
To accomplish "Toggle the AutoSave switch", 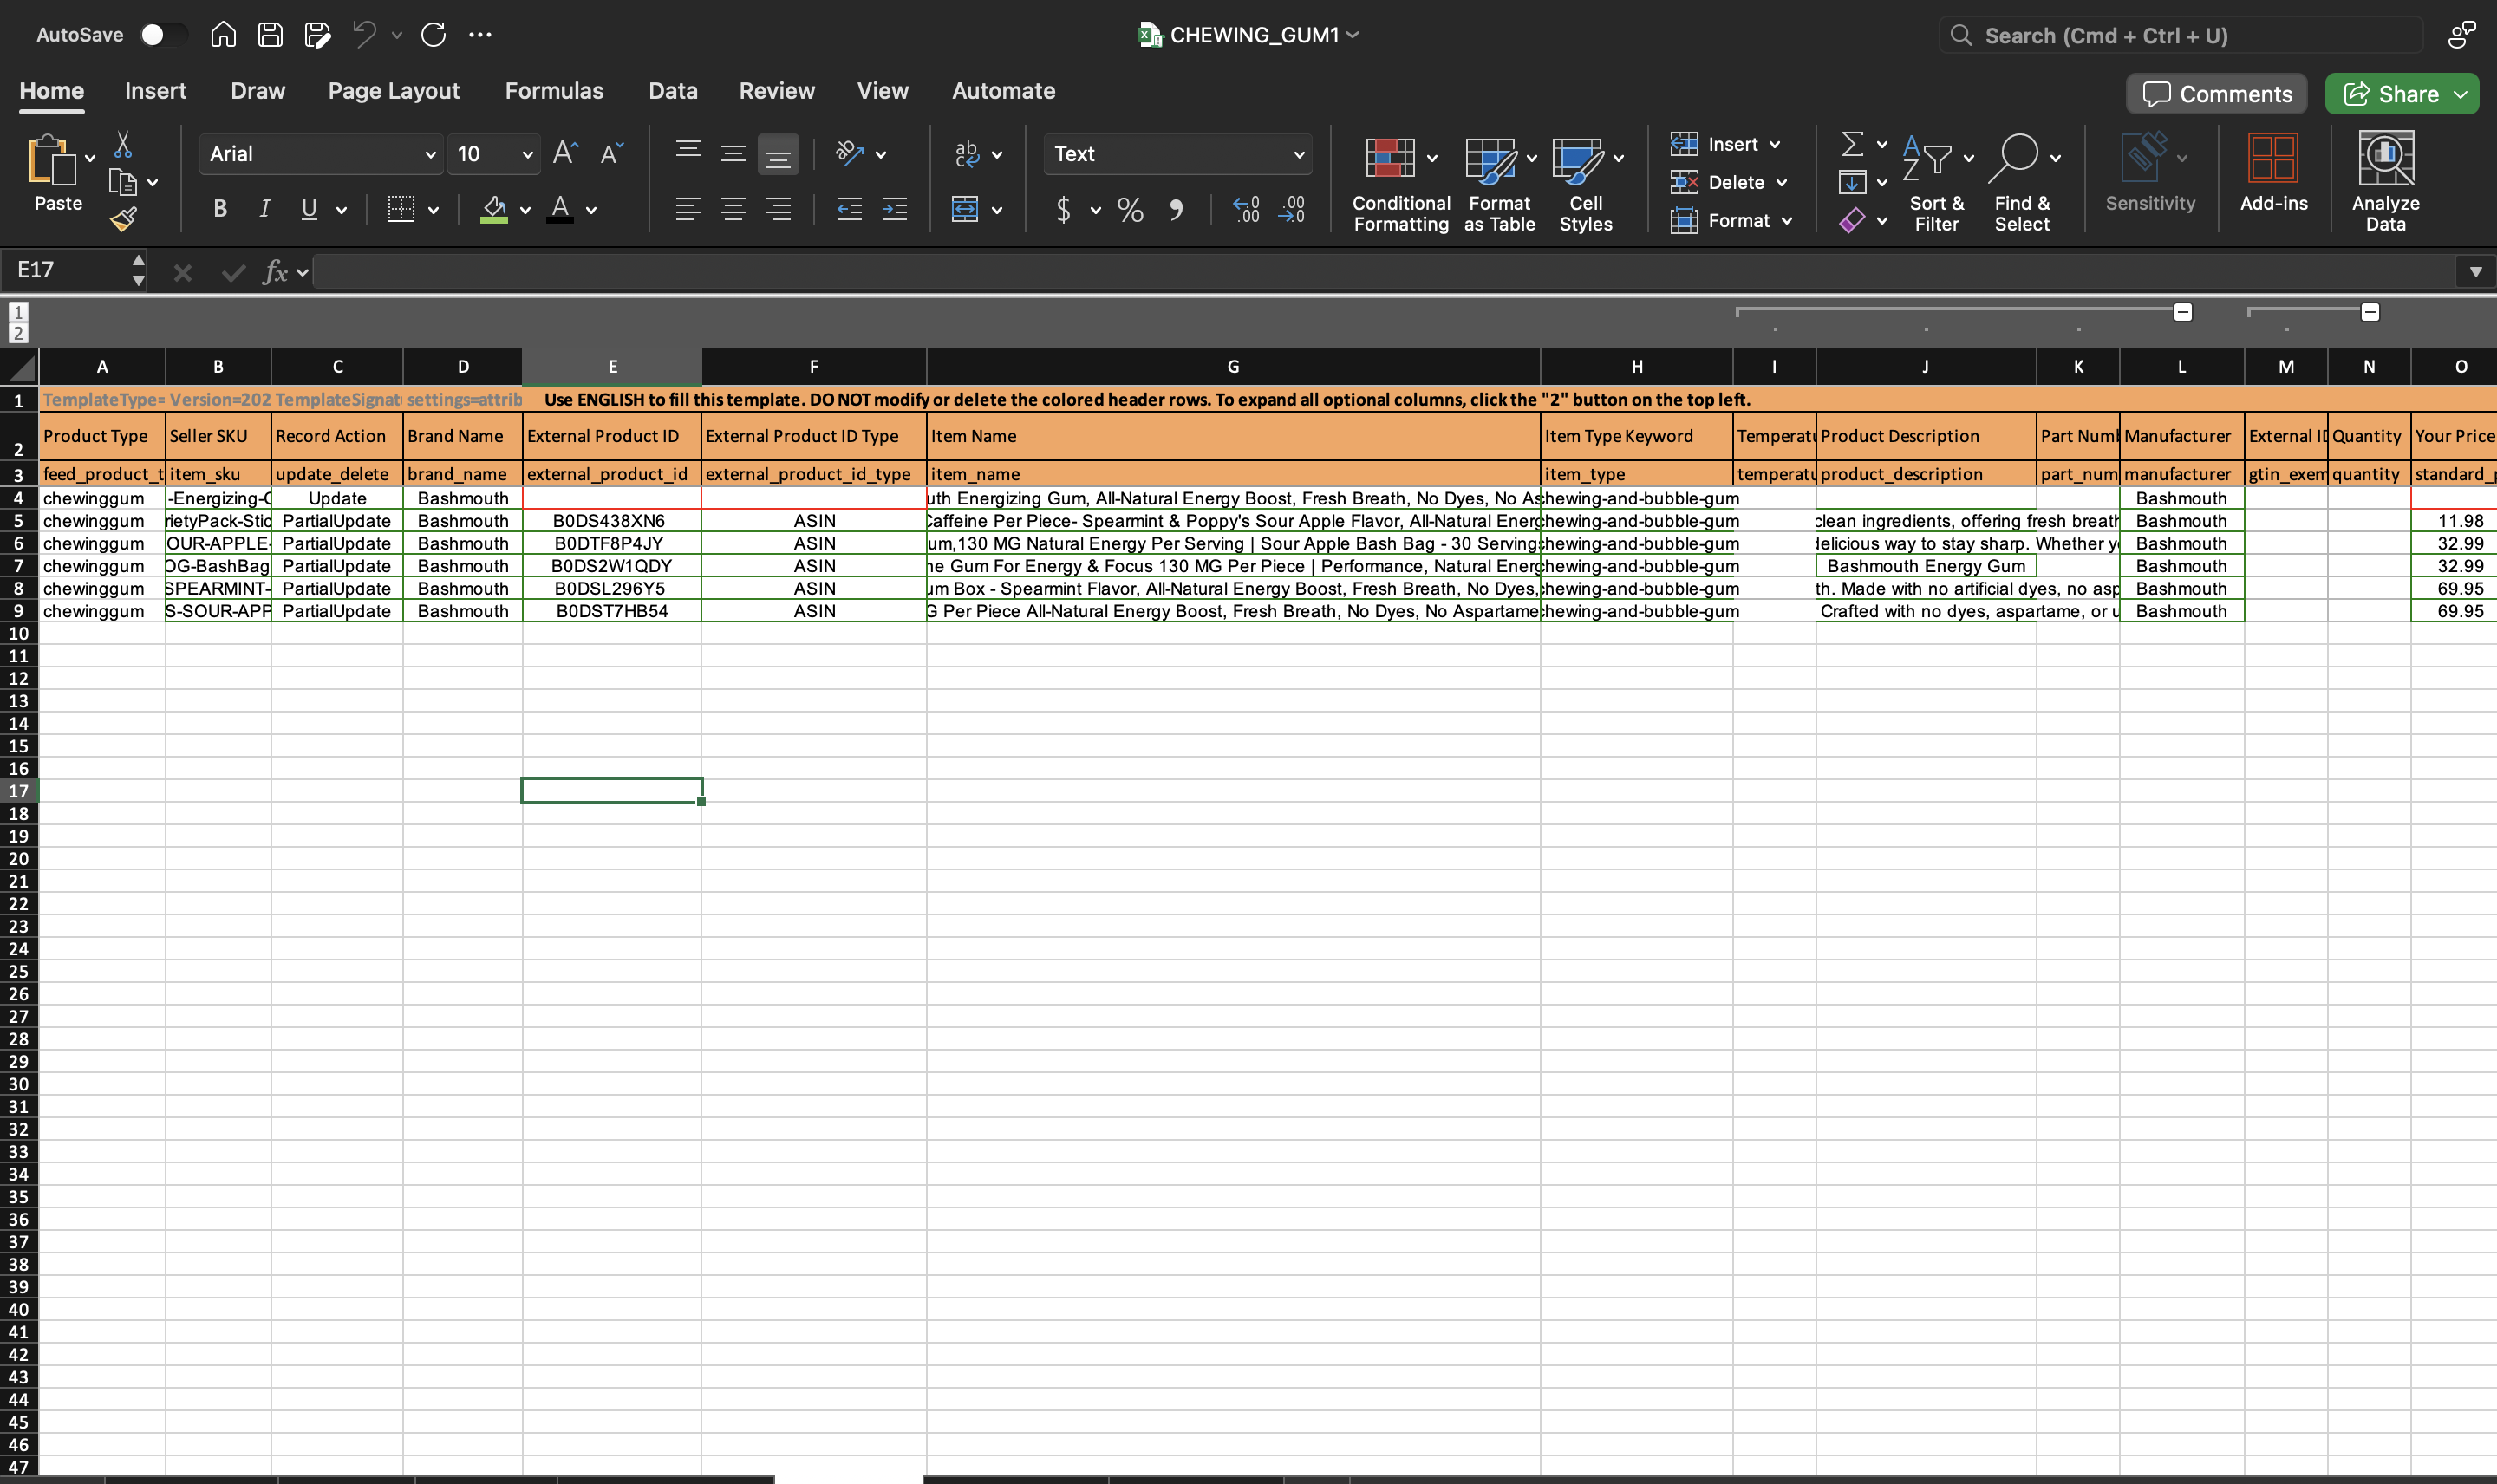I will coord(163,35).
